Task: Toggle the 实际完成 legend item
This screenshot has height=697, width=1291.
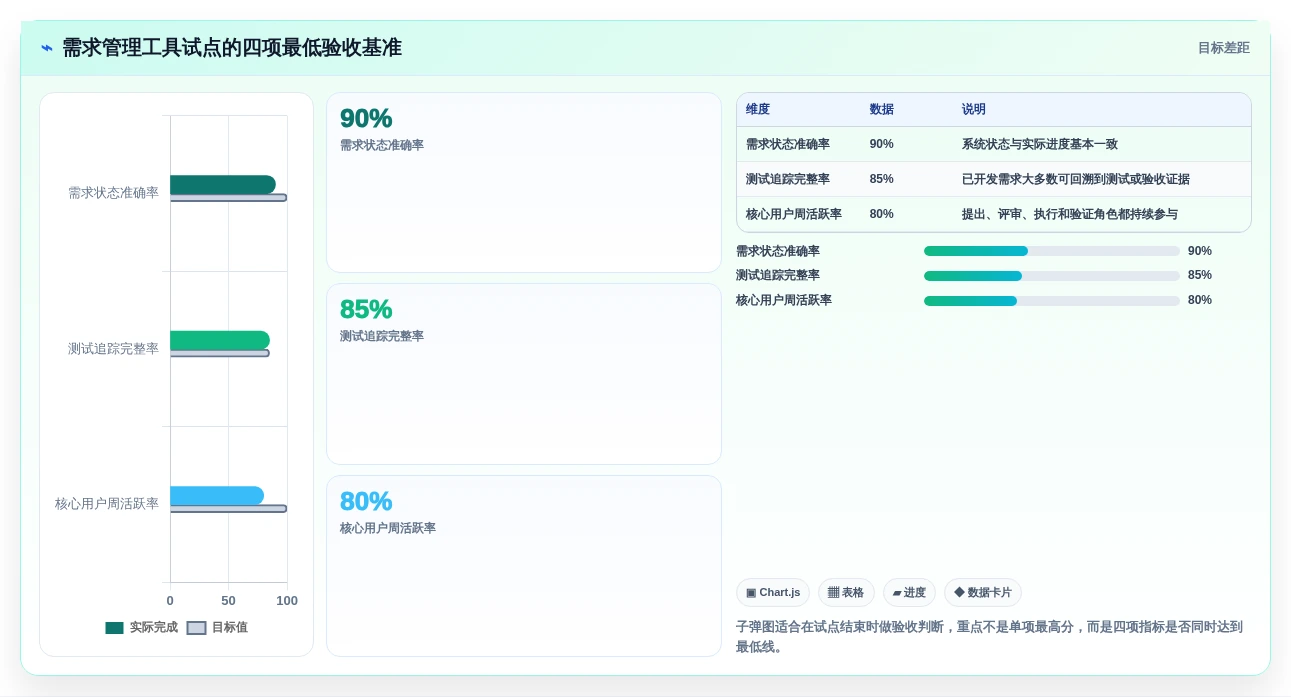Action: (142, 628)
